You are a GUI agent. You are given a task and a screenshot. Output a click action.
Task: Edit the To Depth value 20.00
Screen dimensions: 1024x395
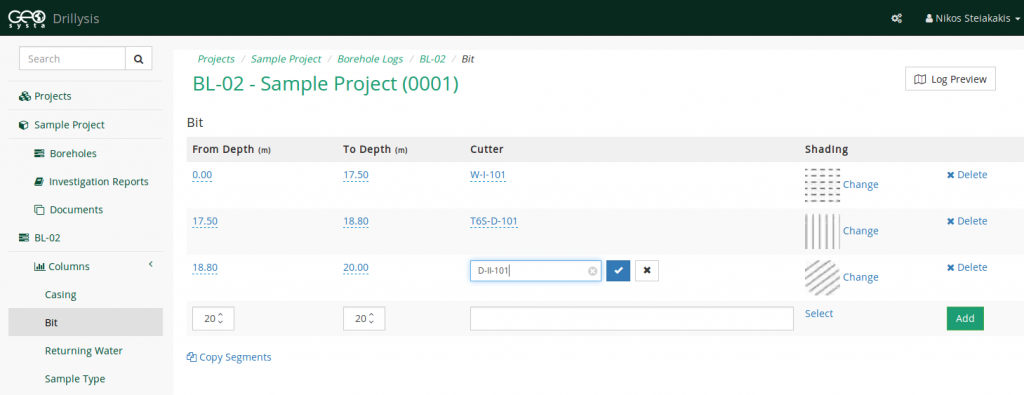point(356,268)
